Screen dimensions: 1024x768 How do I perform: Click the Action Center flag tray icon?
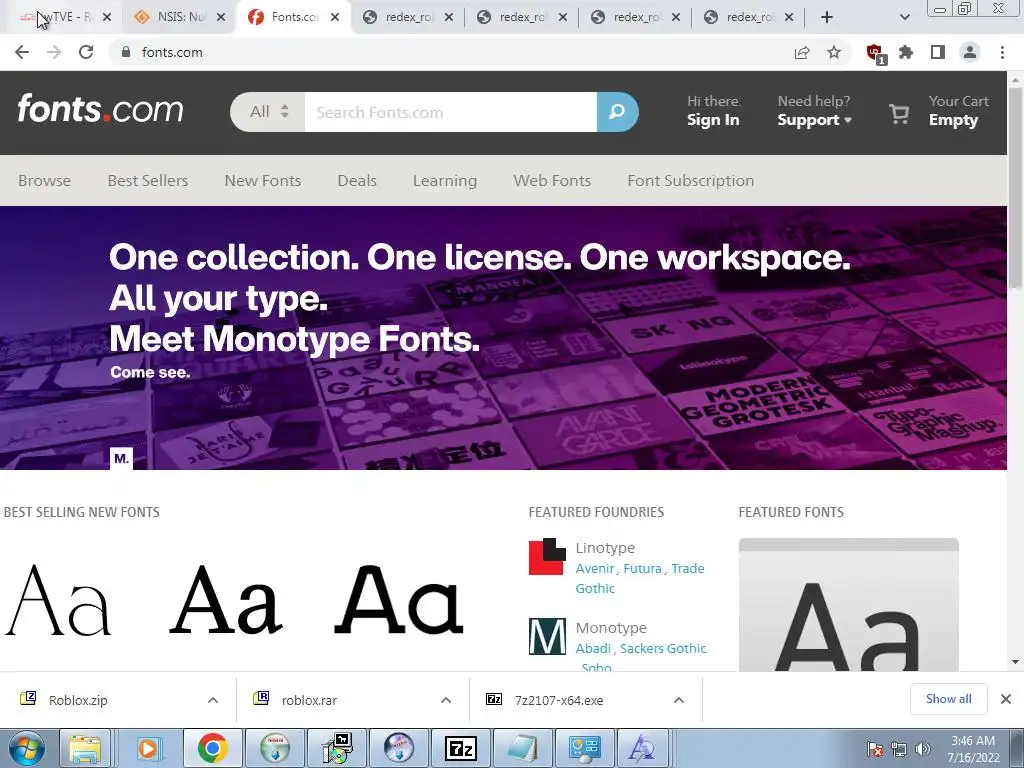click(x=875, y=749)
